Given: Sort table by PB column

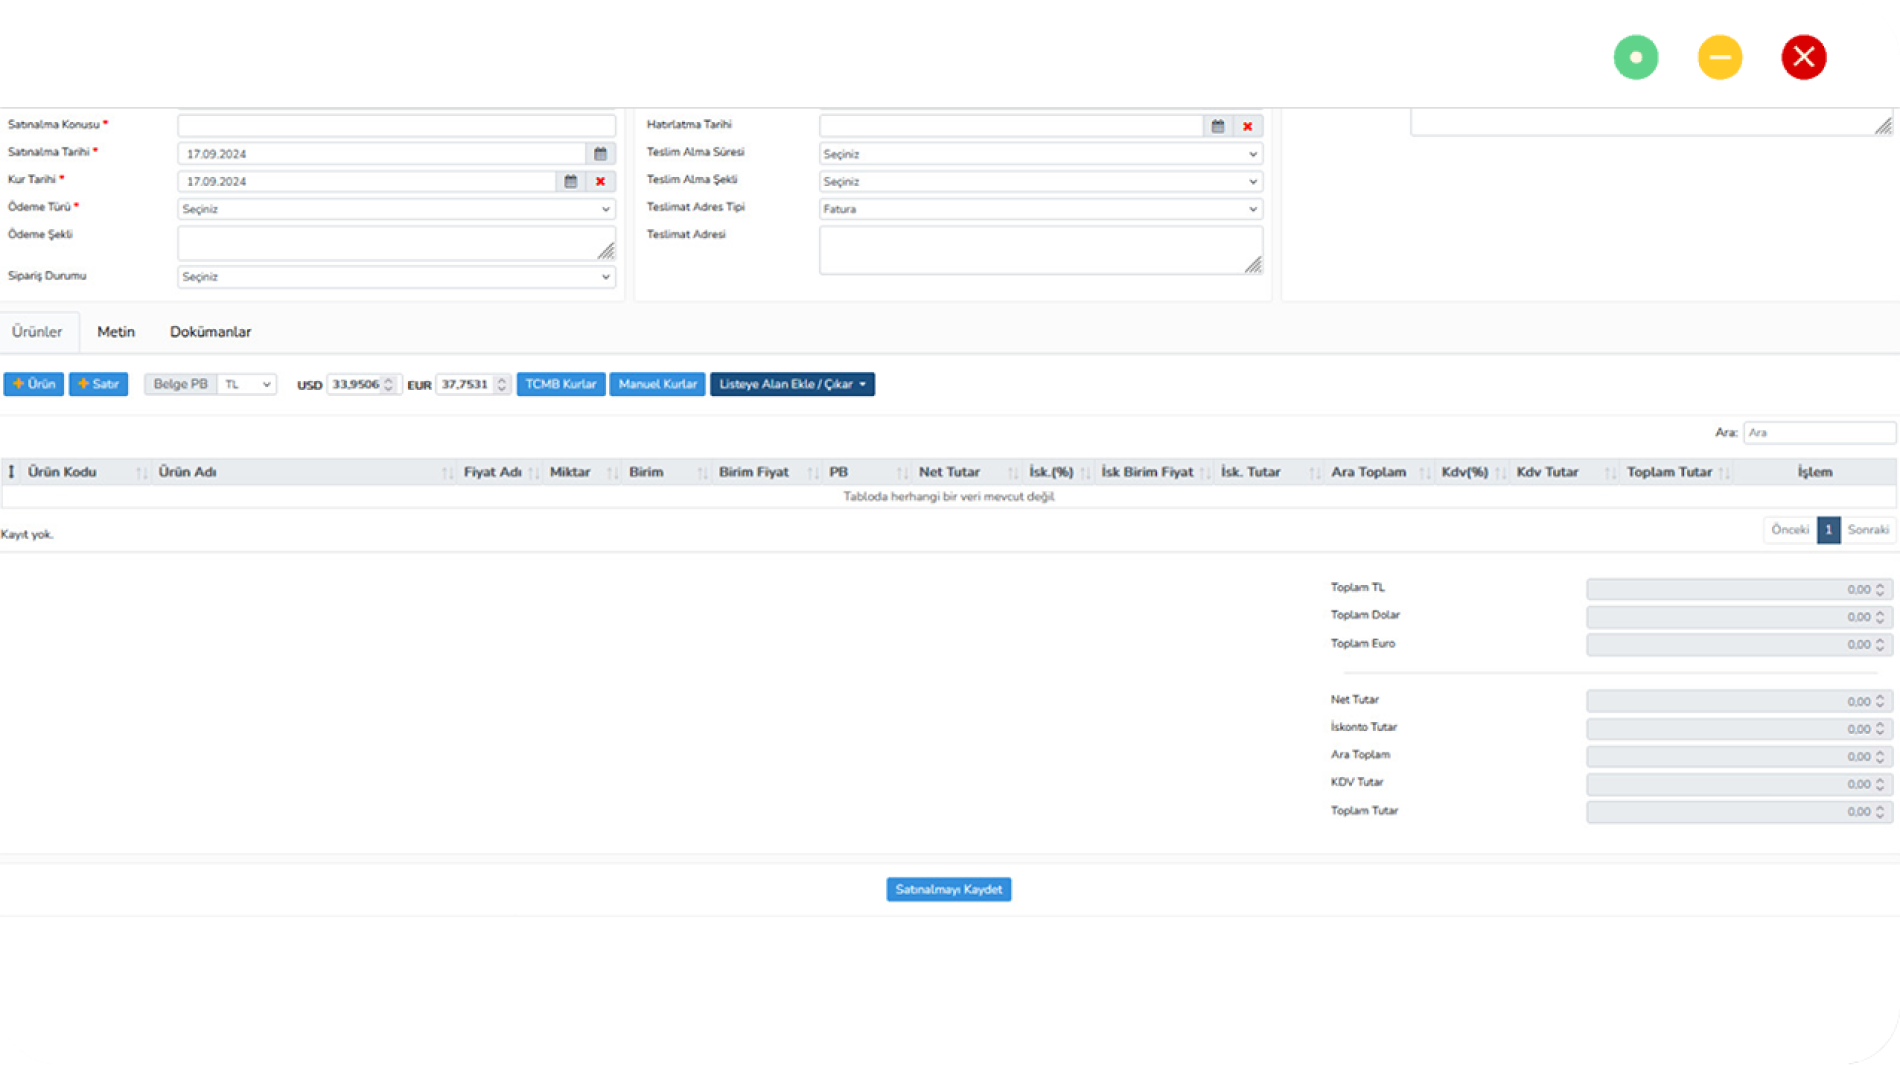Looking at the screenshot, I should click(866, 472).
